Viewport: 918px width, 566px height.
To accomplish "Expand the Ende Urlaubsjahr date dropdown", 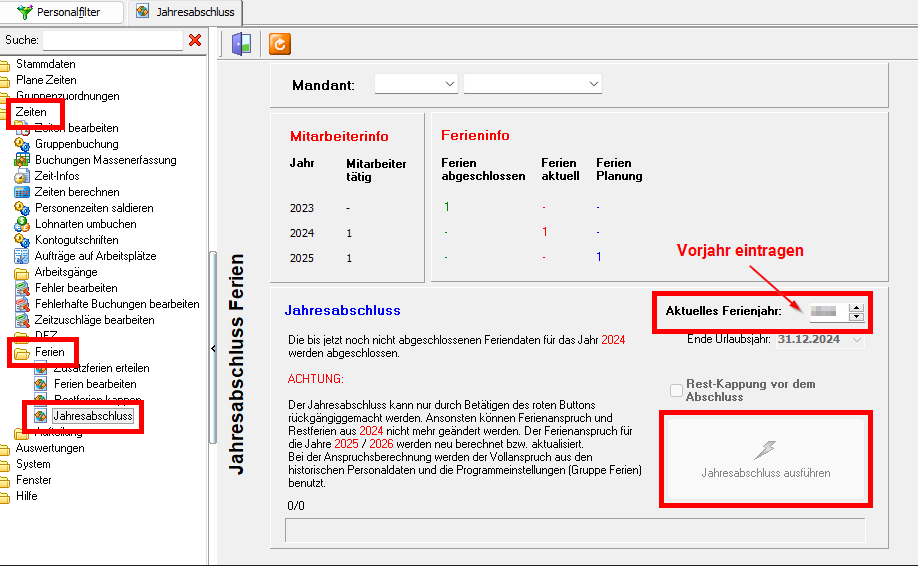I will coord(856,340).
